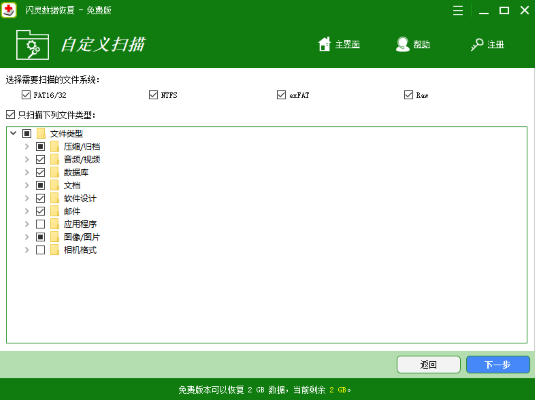Screen dimensions: 535x400
Task: Uncheck the FAT16/32 file system checkbox
Action: 26,95
